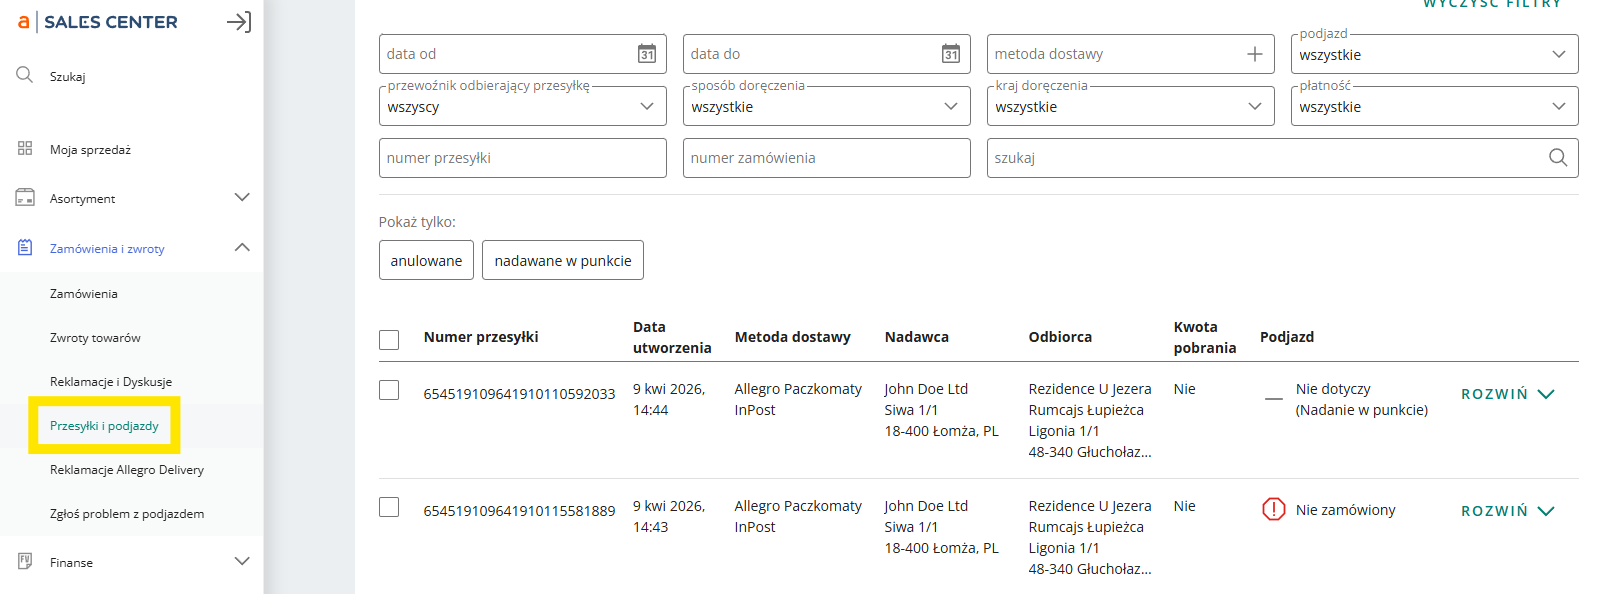Open the podjazd dropdown

click(x=1433, y=55)
